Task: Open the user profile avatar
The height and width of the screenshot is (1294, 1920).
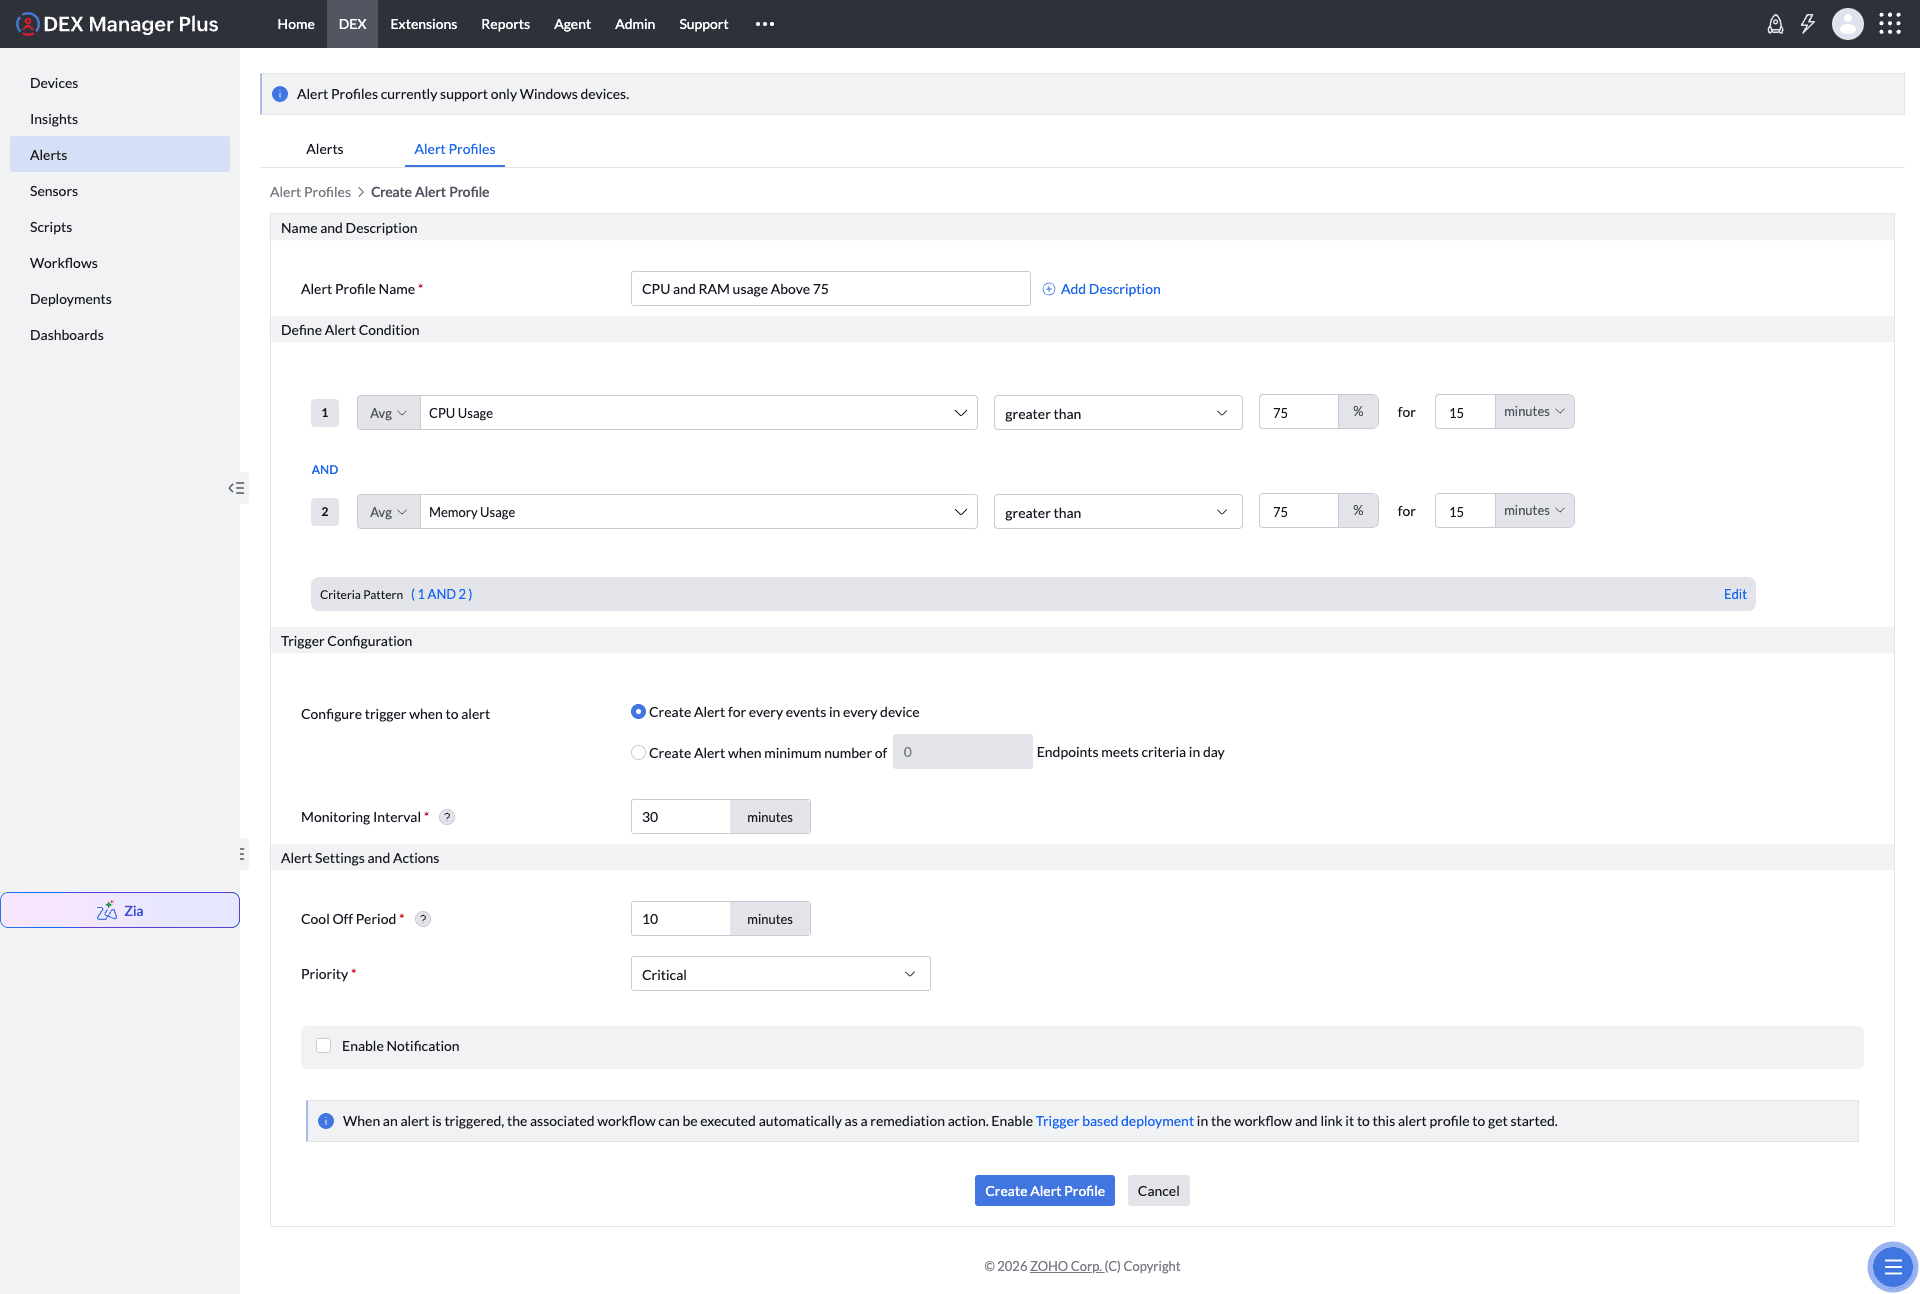Action: 1847,24
